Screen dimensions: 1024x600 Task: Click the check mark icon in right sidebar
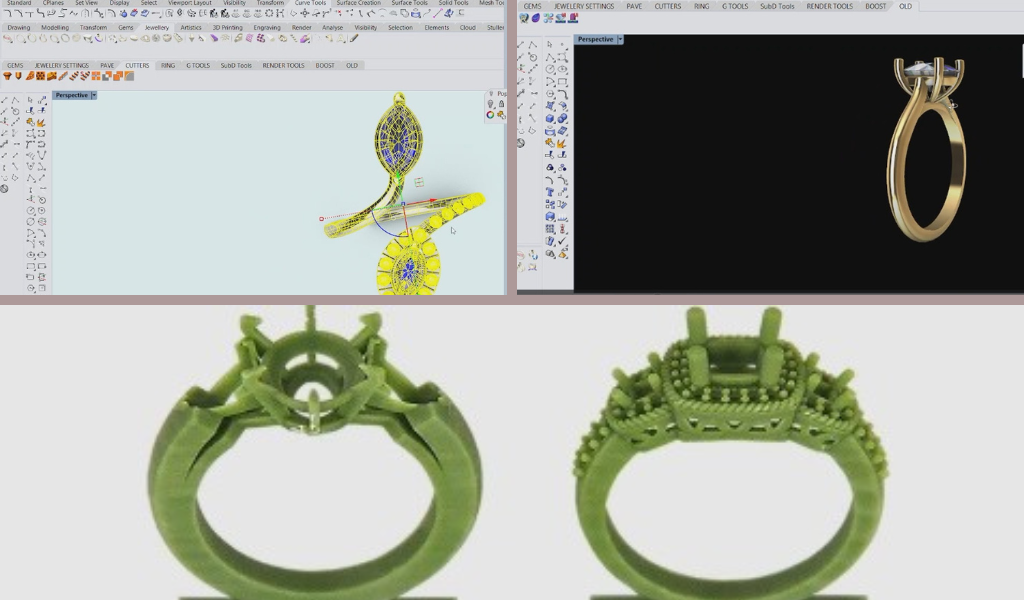click(x=562, y=241)
